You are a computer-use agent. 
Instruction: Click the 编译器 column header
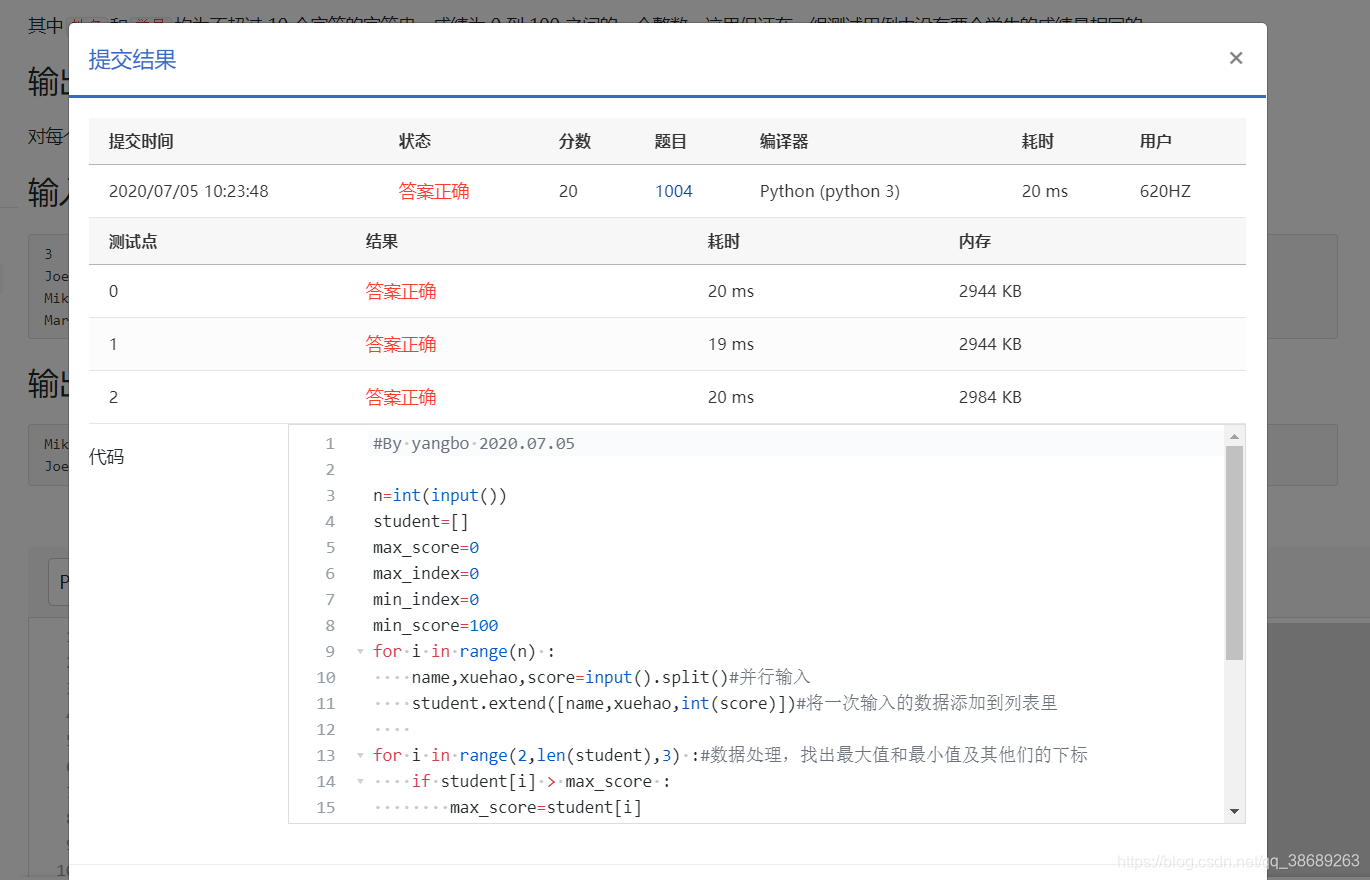[784, 141]
